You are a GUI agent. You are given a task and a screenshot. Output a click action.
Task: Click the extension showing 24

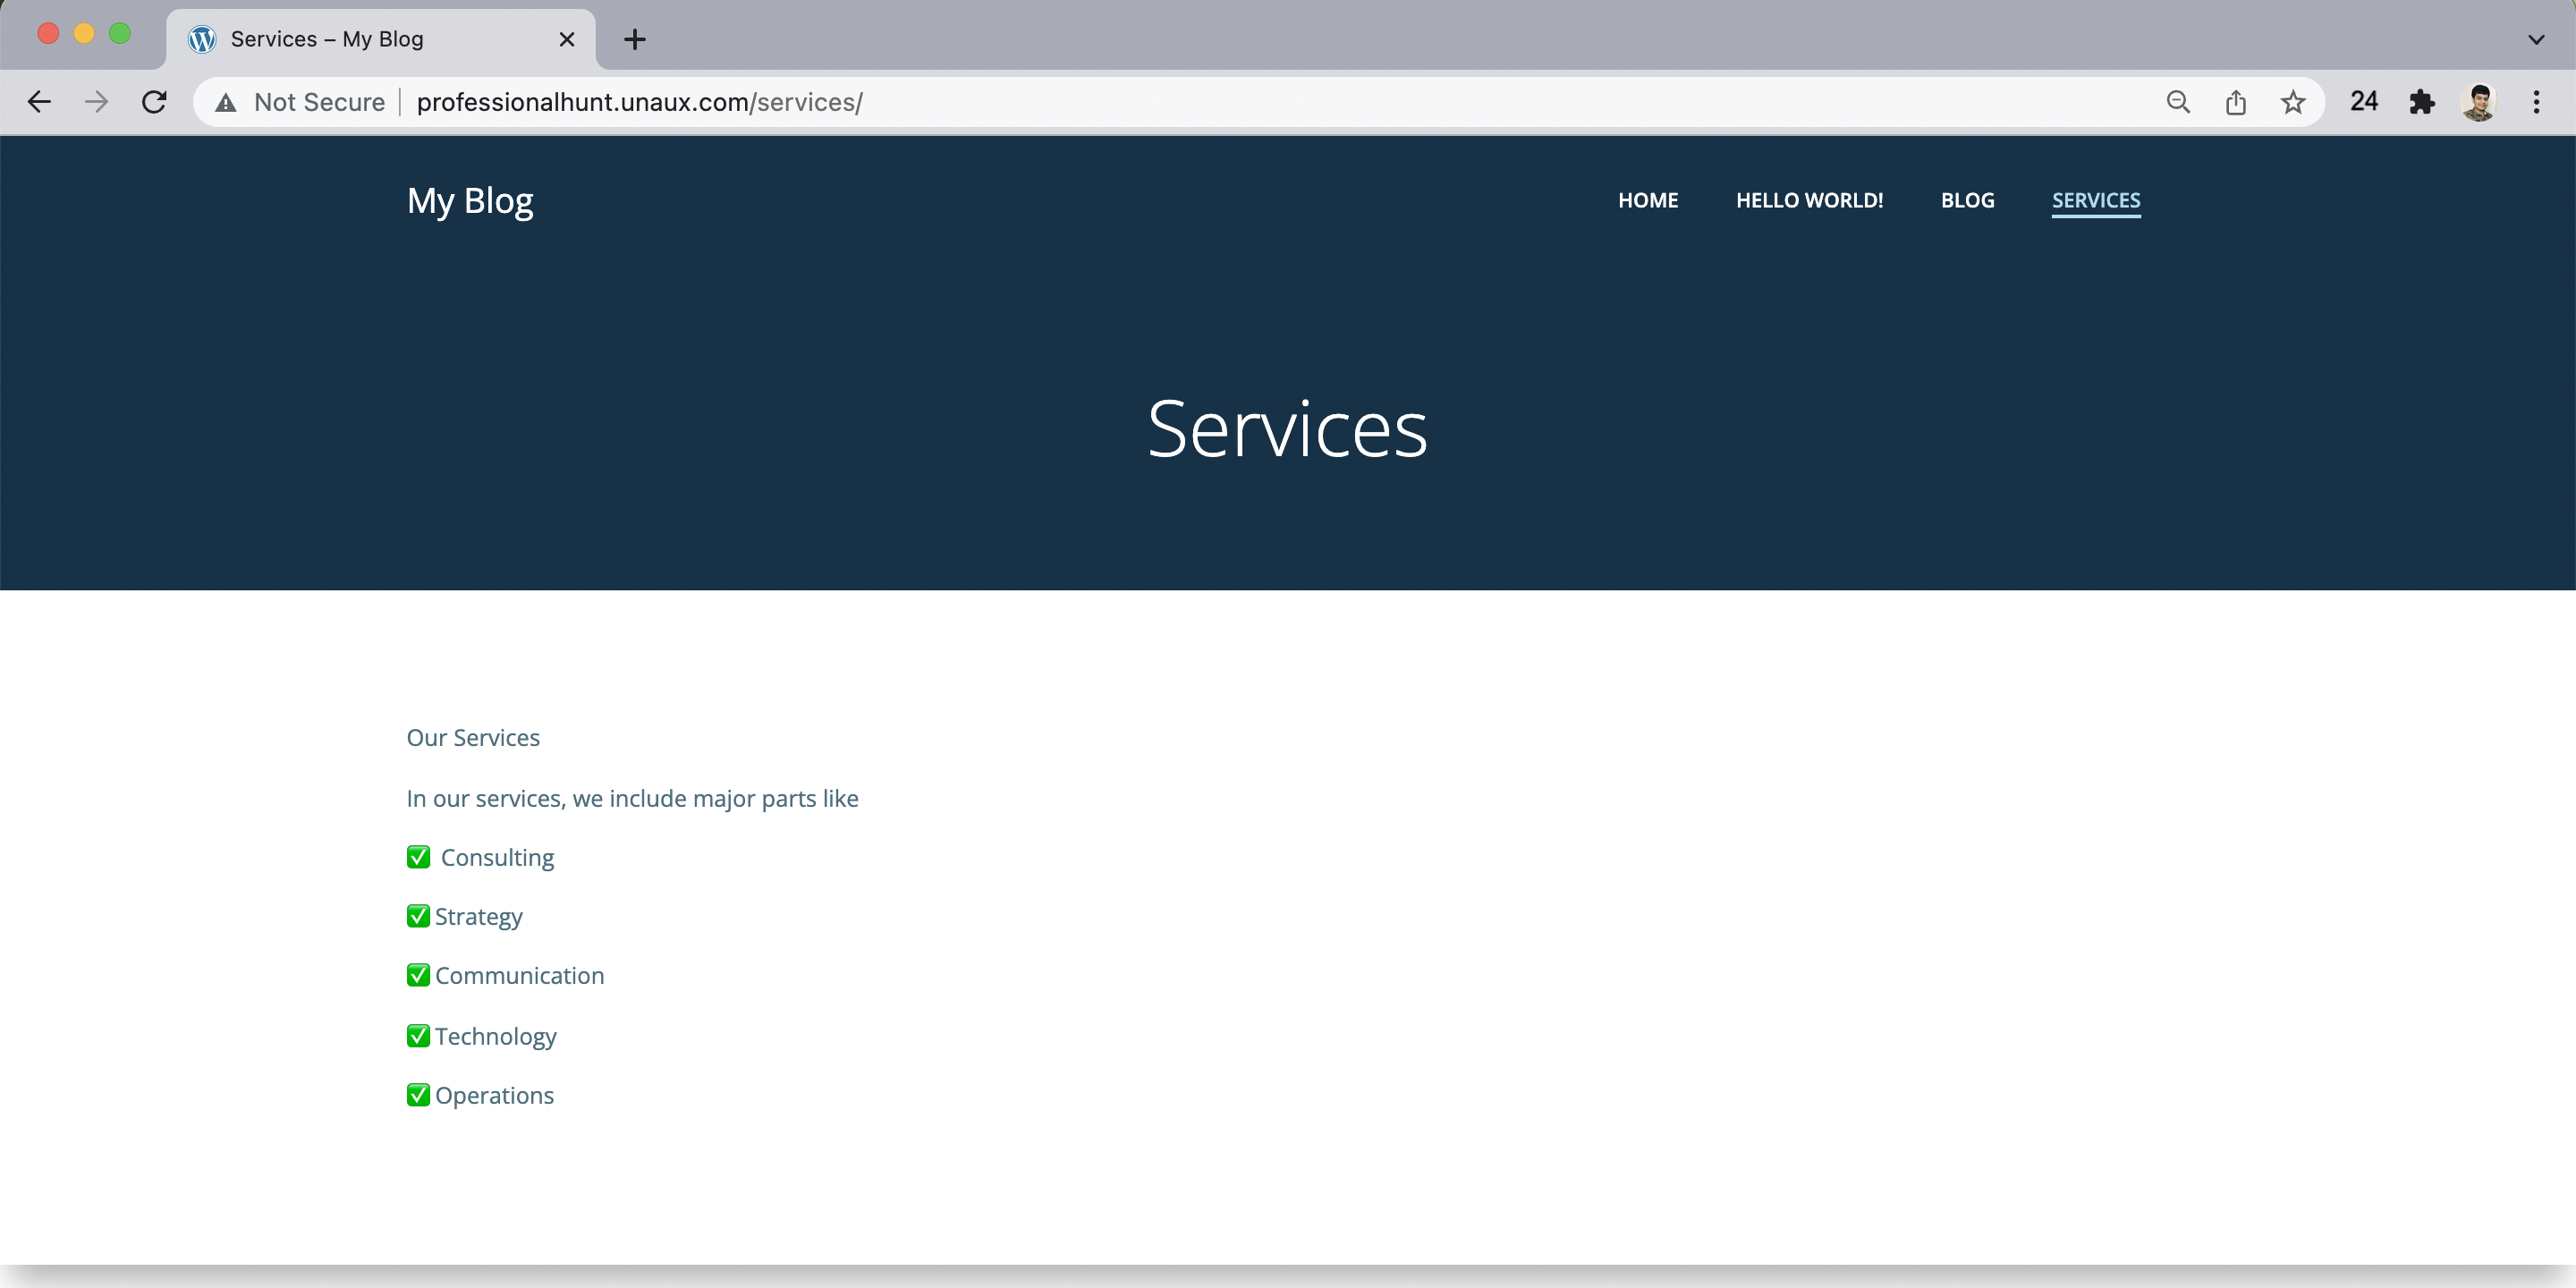[2364, 102]
